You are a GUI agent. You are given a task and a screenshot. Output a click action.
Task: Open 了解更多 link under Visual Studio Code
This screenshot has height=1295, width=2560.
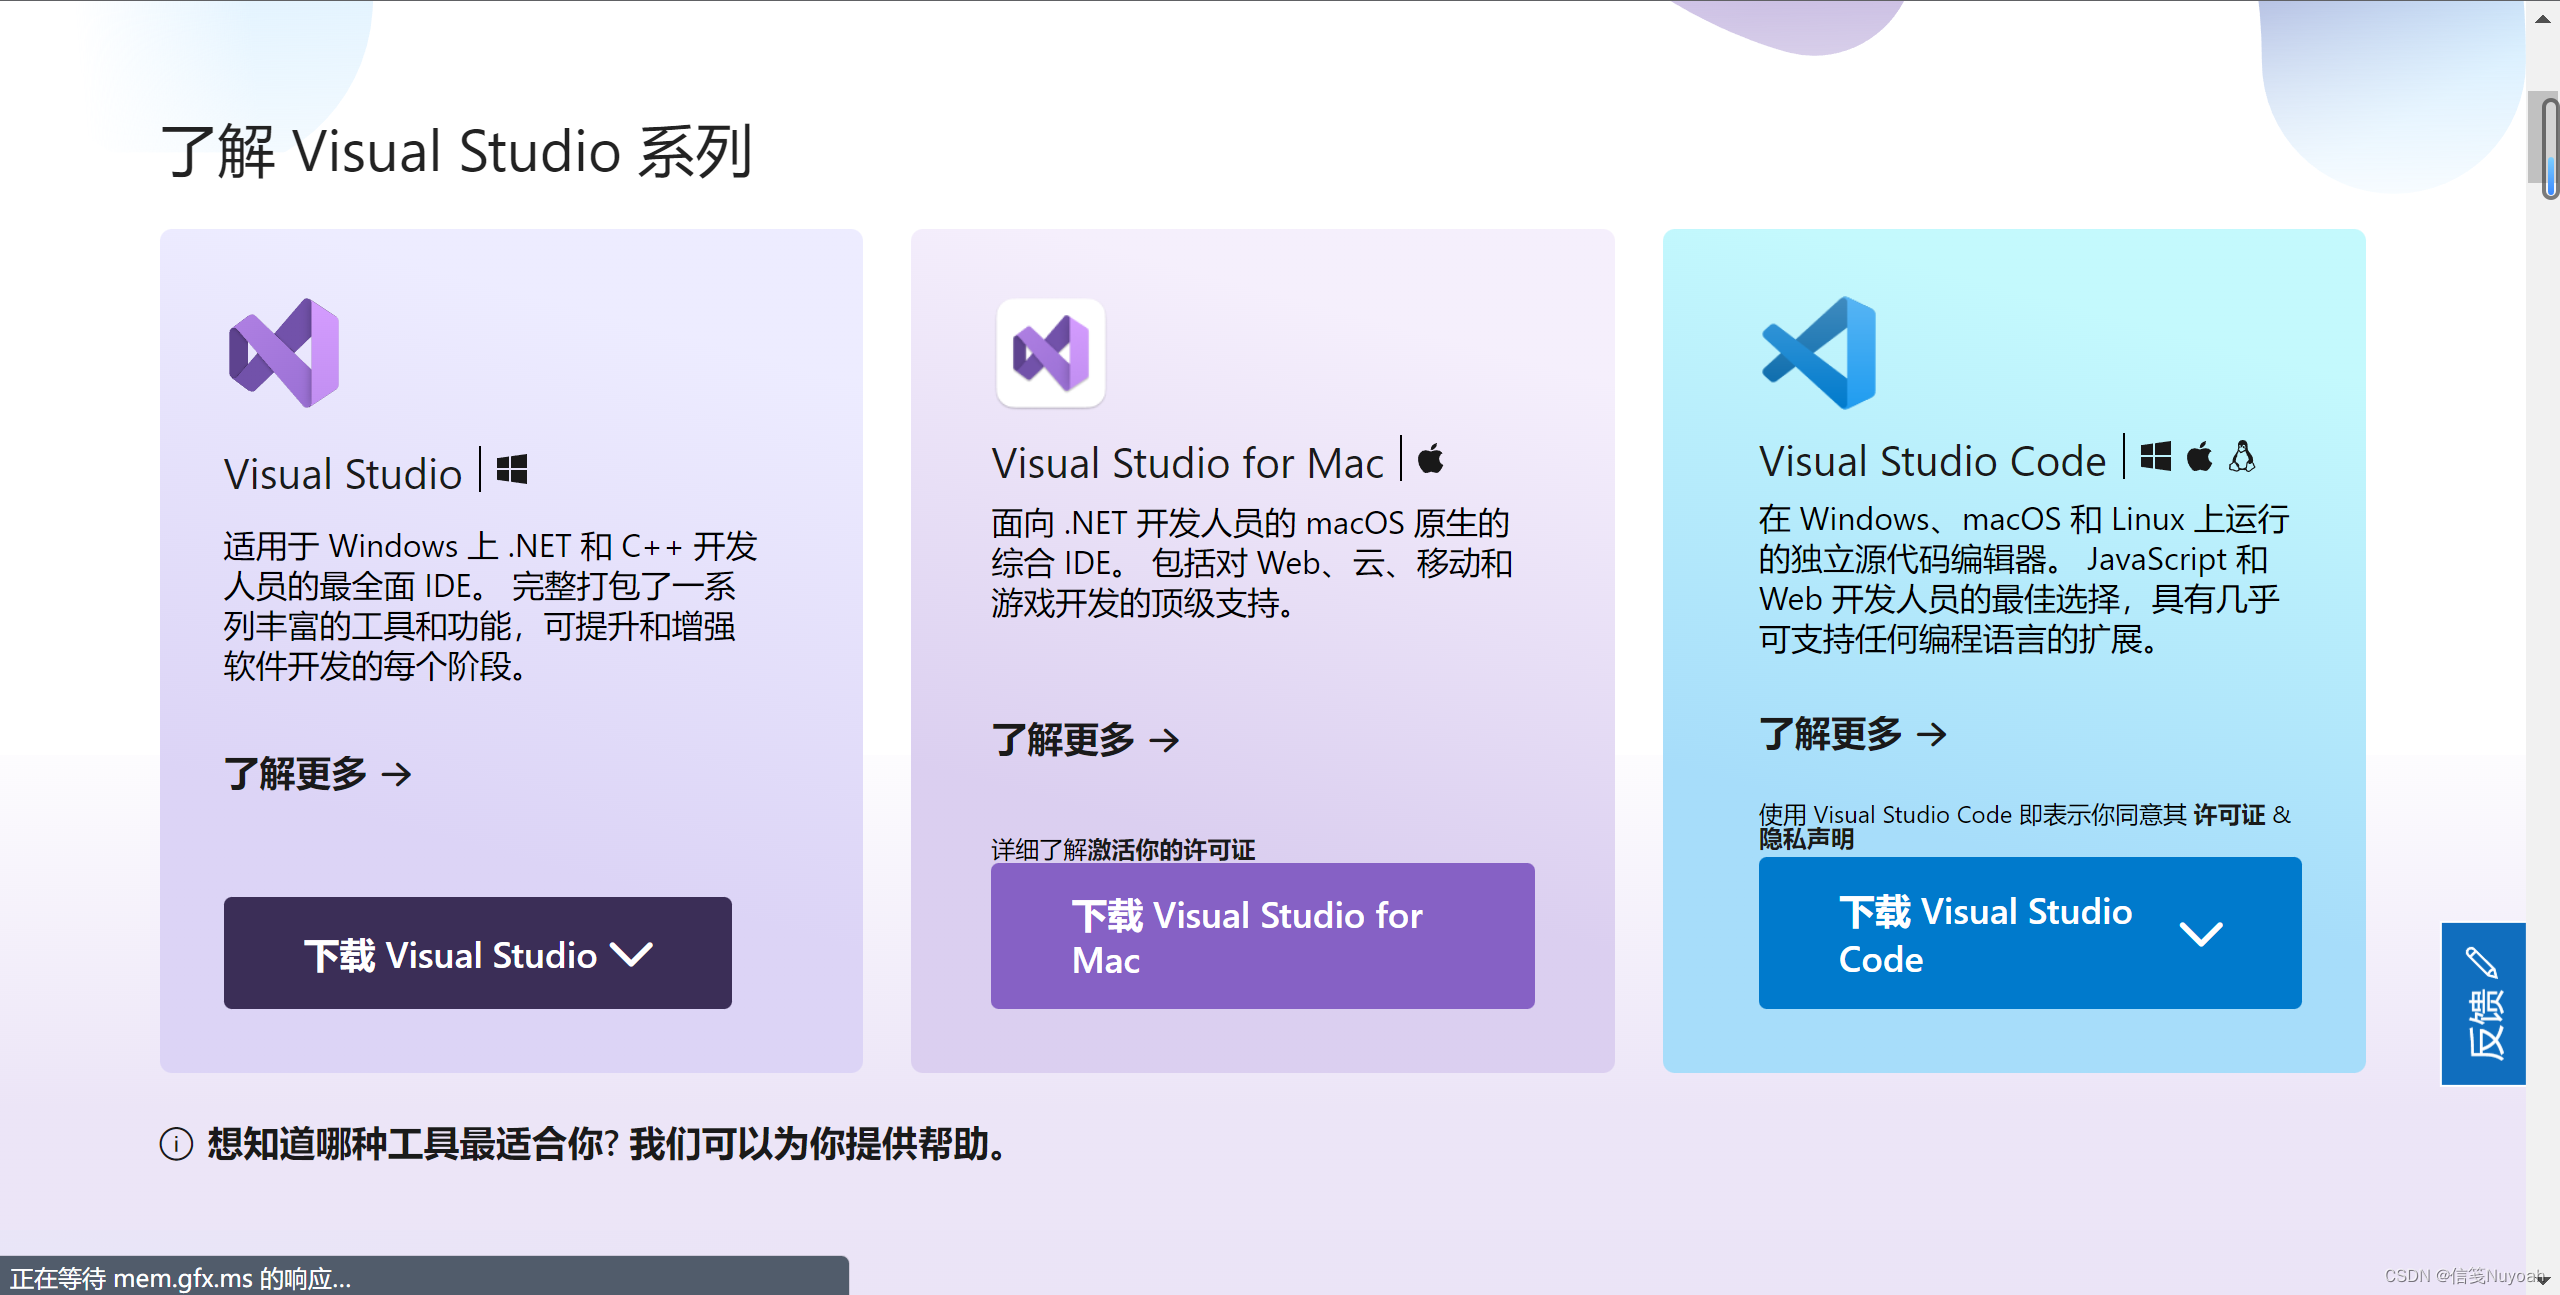pyautogui.click(x=1853, y=734)
